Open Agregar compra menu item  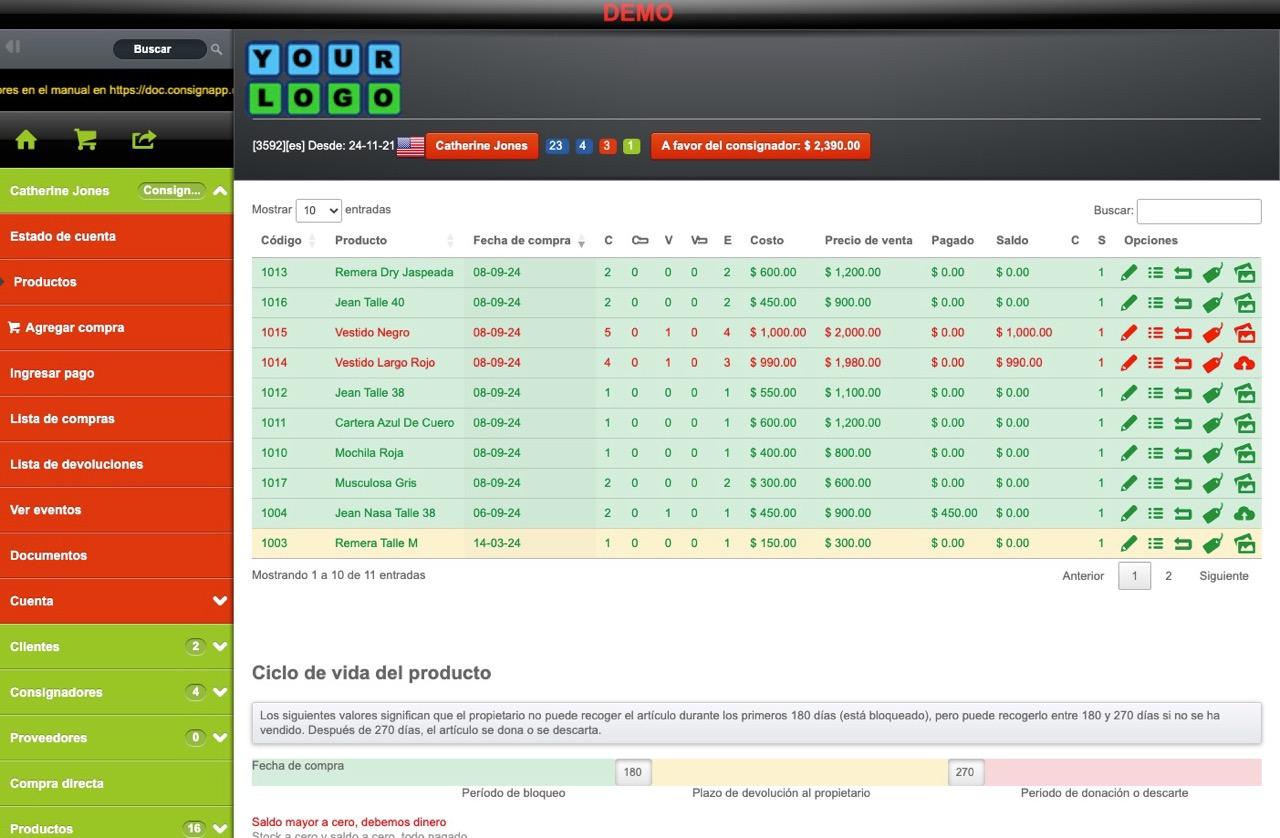click(116, 328)
